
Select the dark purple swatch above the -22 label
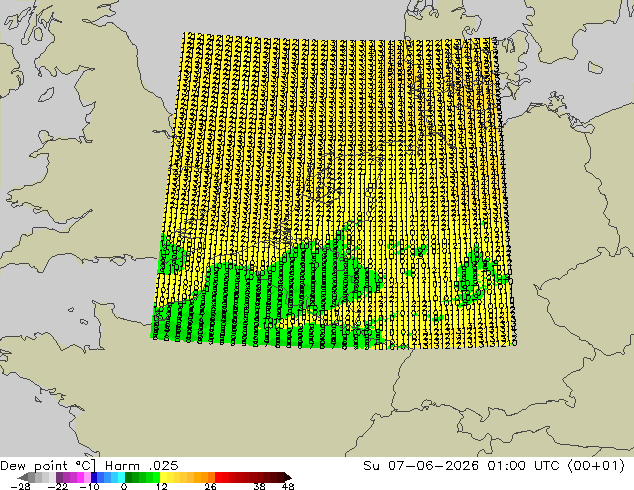coord(59,477)
